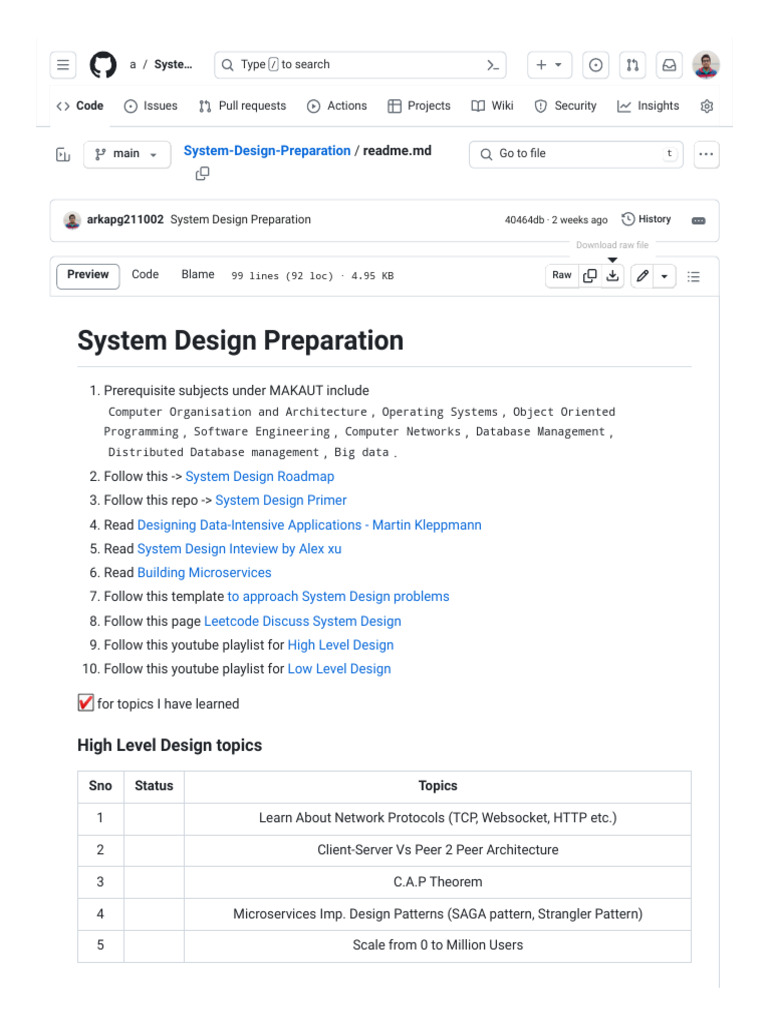Open System Design Roadmap link
The image size is (768, 1024).
[260, 477]
